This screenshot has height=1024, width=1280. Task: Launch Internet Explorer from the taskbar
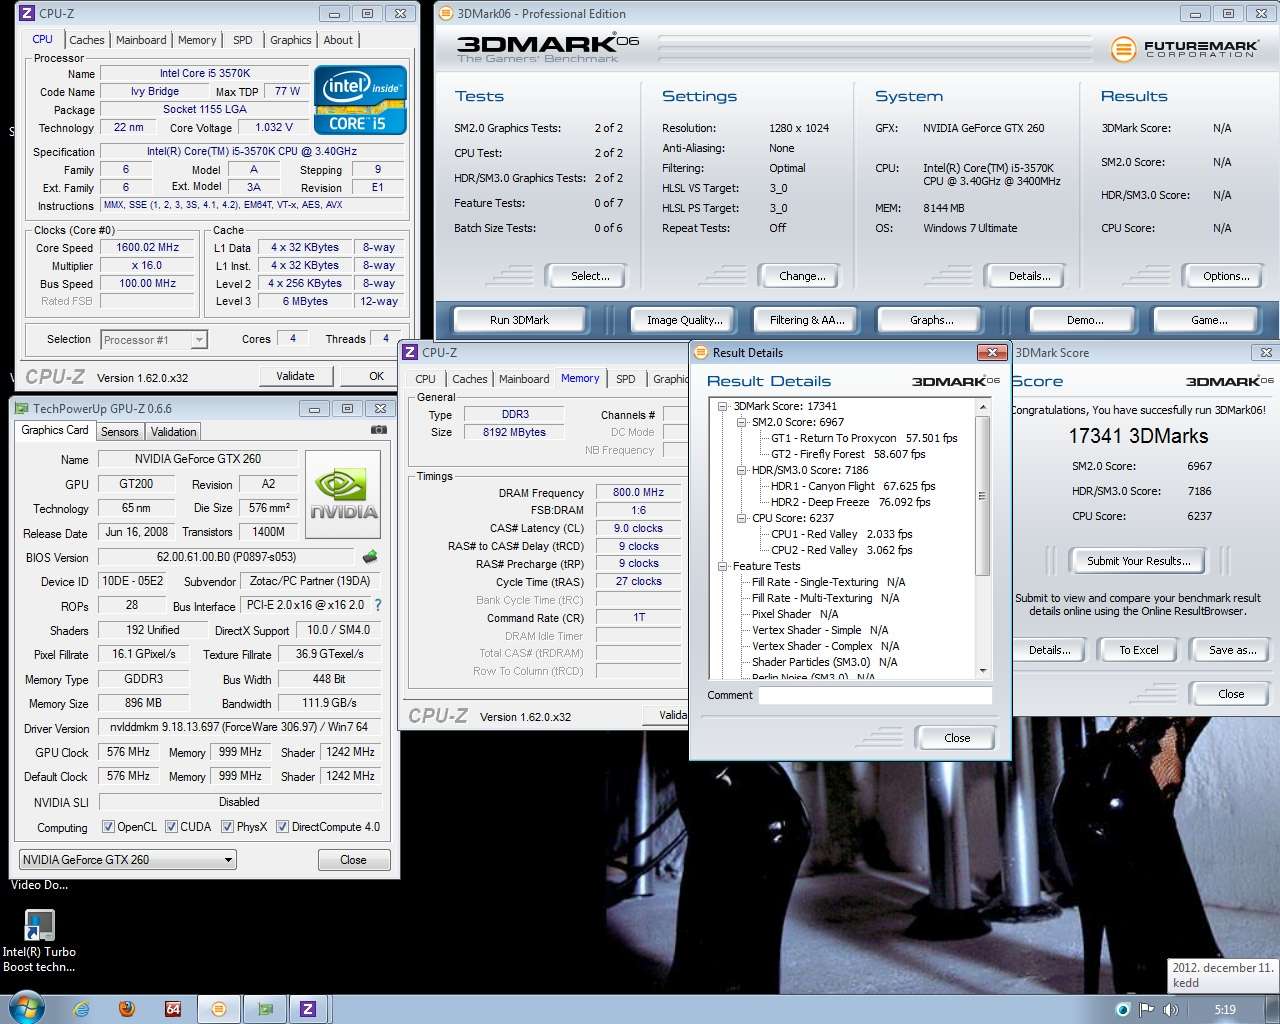tap(81, 1009)
